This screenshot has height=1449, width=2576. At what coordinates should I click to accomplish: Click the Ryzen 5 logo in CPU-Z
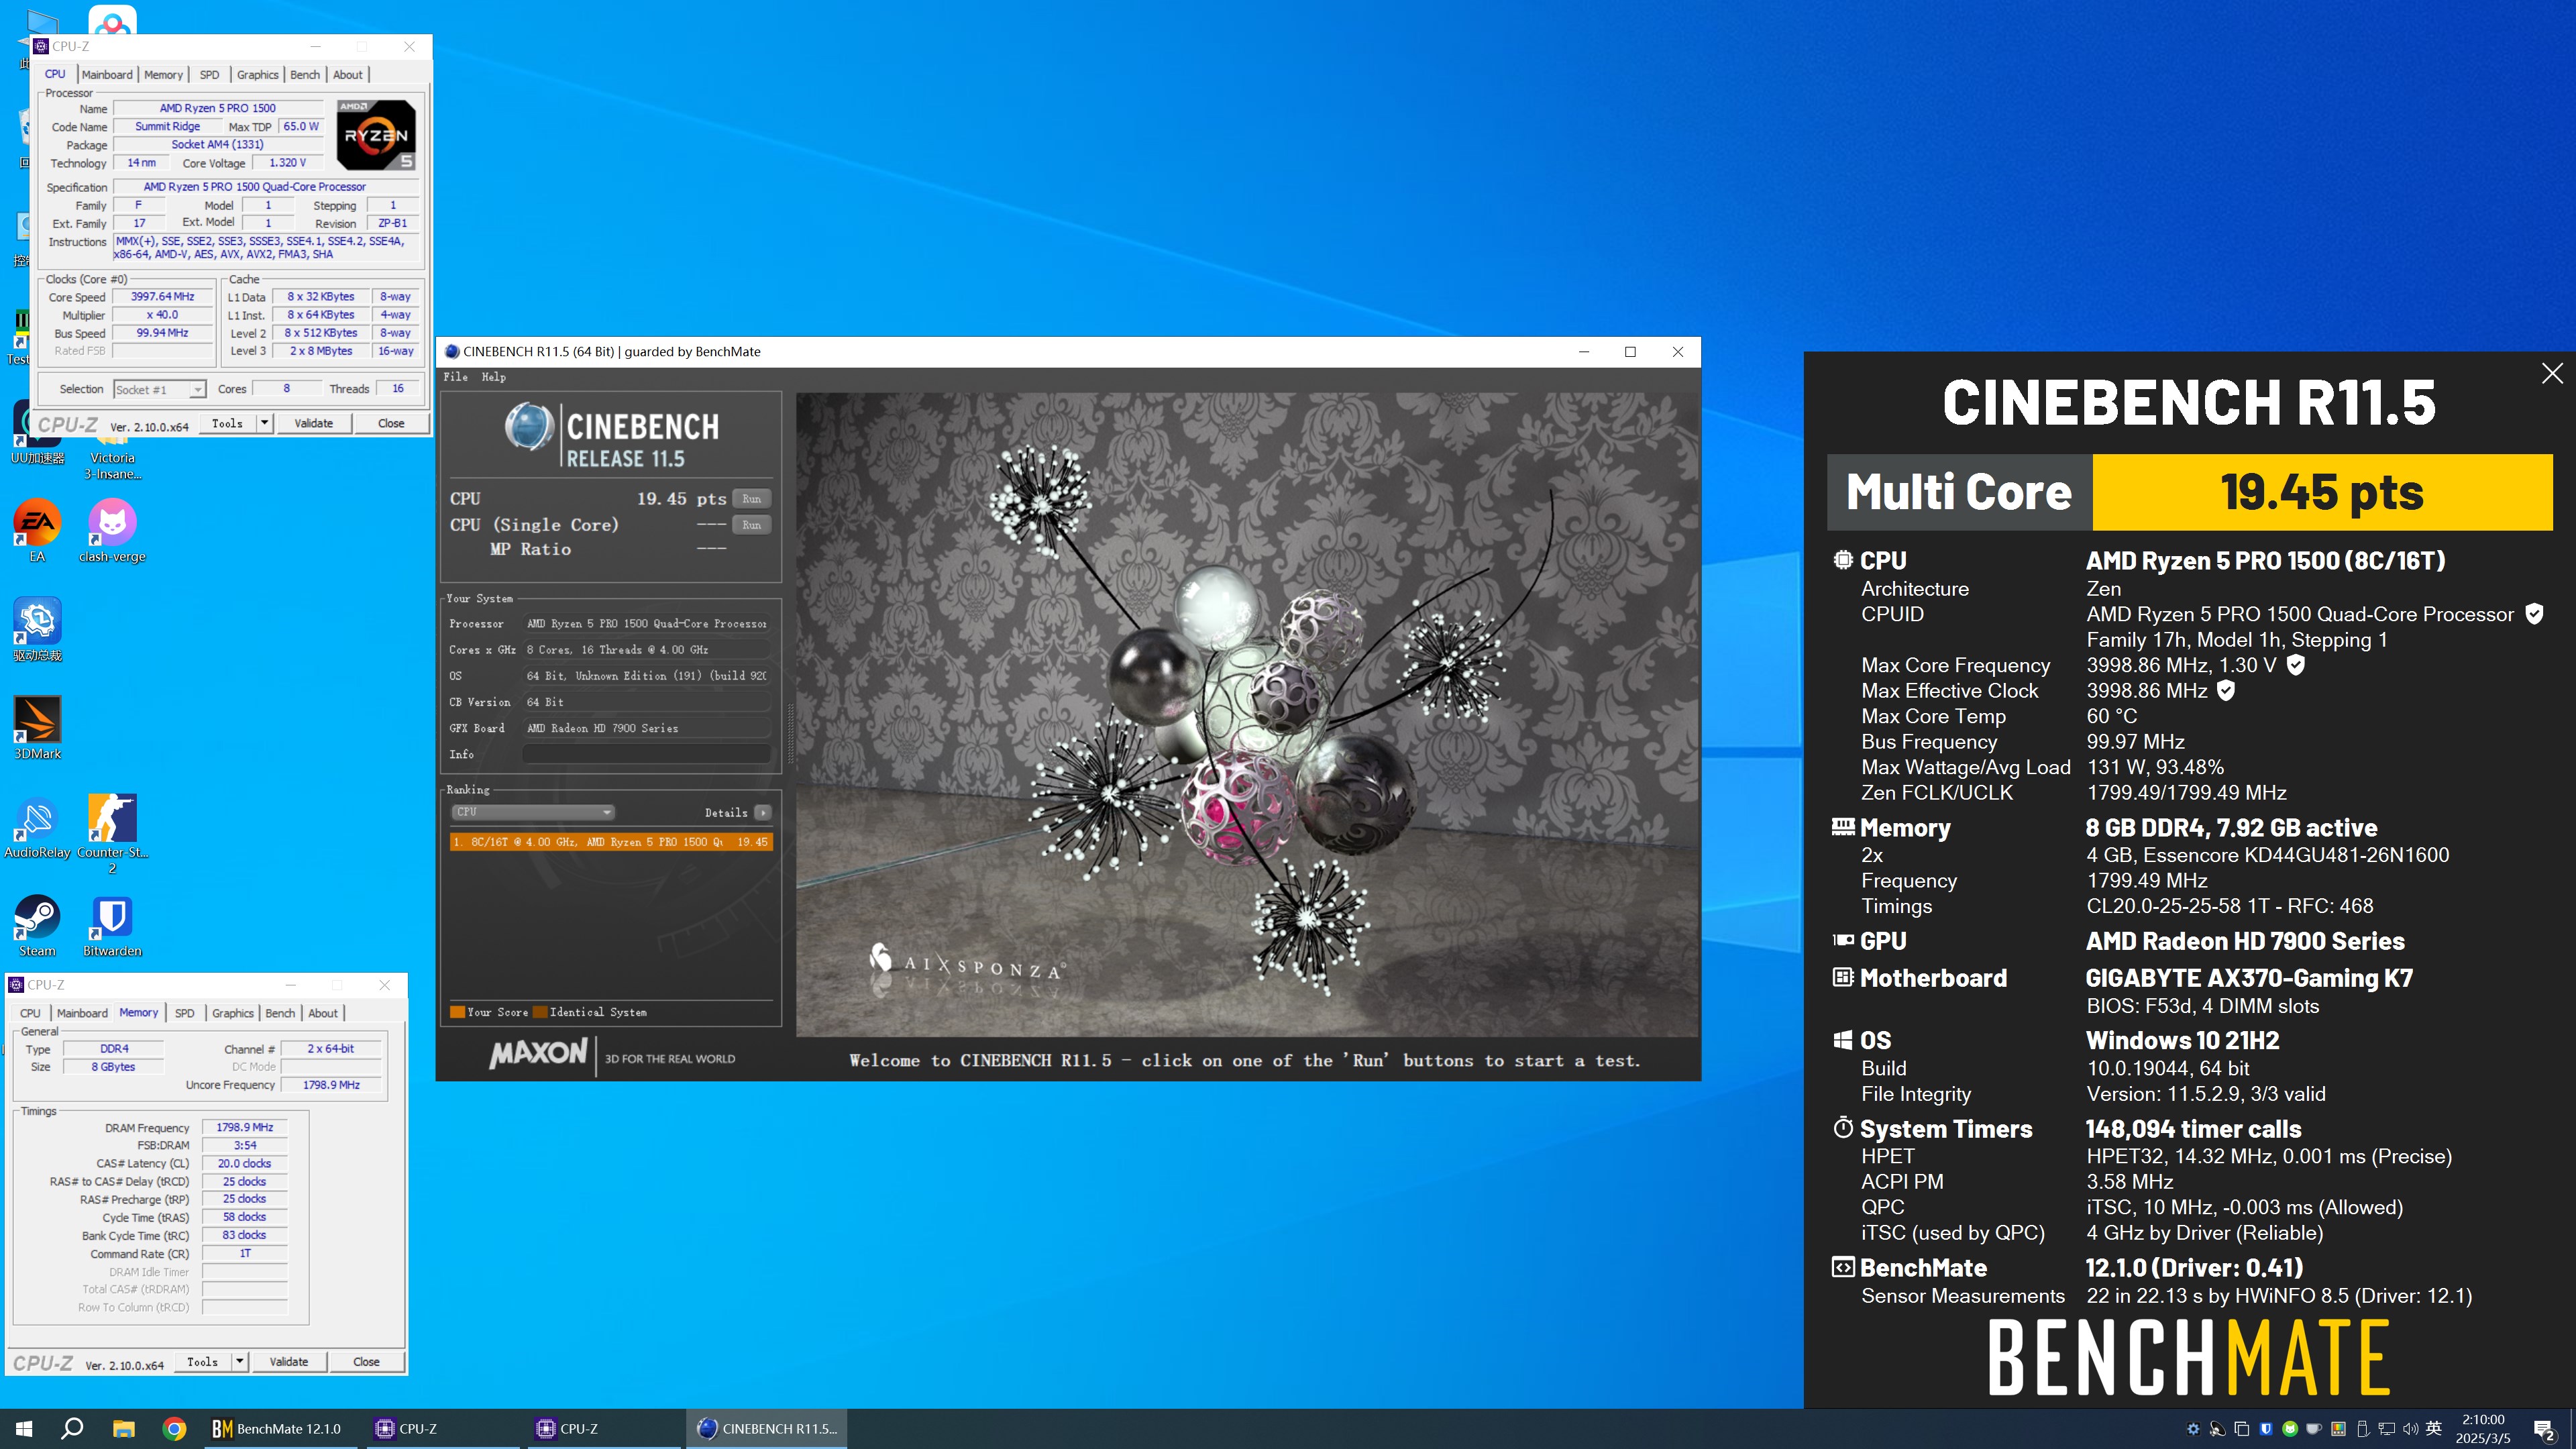(x=376, y=134)
